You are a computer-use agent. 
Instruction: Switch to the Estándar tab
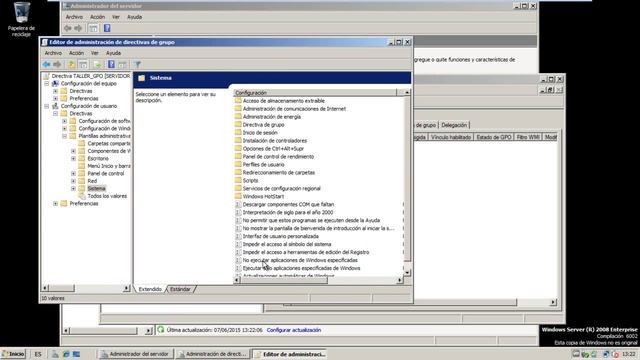(x=180, y=289)
